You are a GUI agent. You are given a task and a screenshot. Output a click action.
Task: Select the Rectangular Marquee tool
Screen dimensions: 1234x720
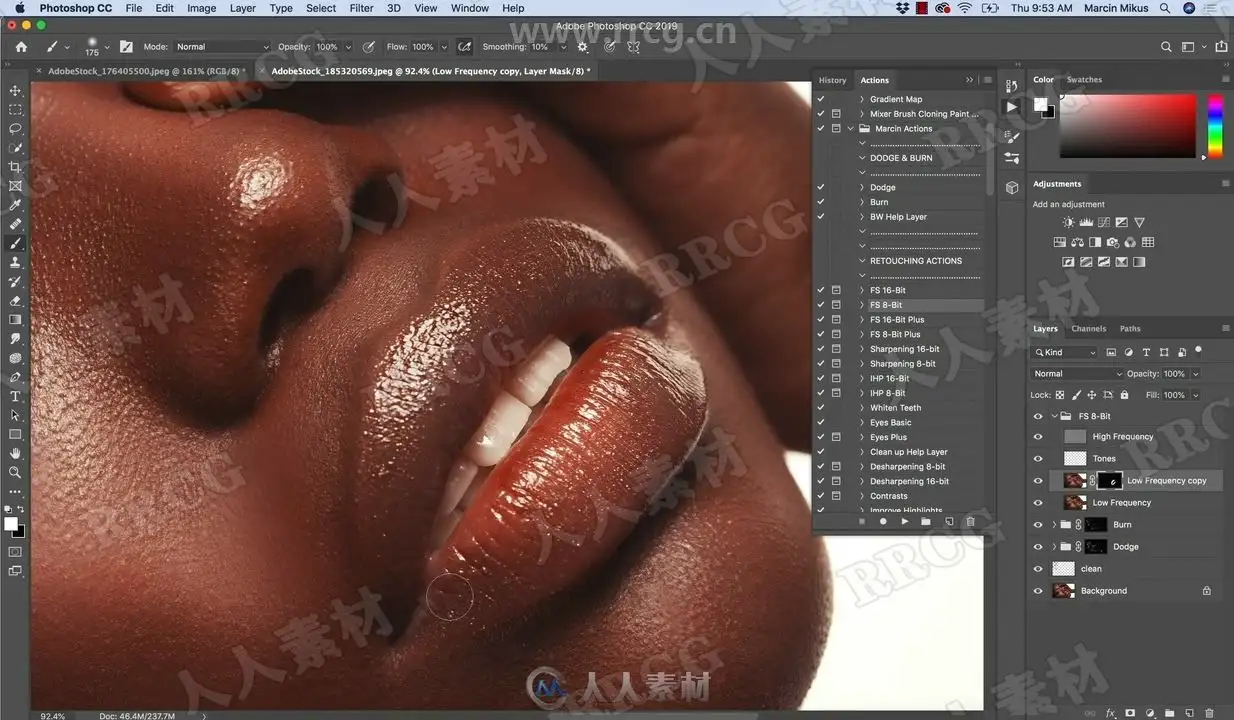click(x=15, y=110)
